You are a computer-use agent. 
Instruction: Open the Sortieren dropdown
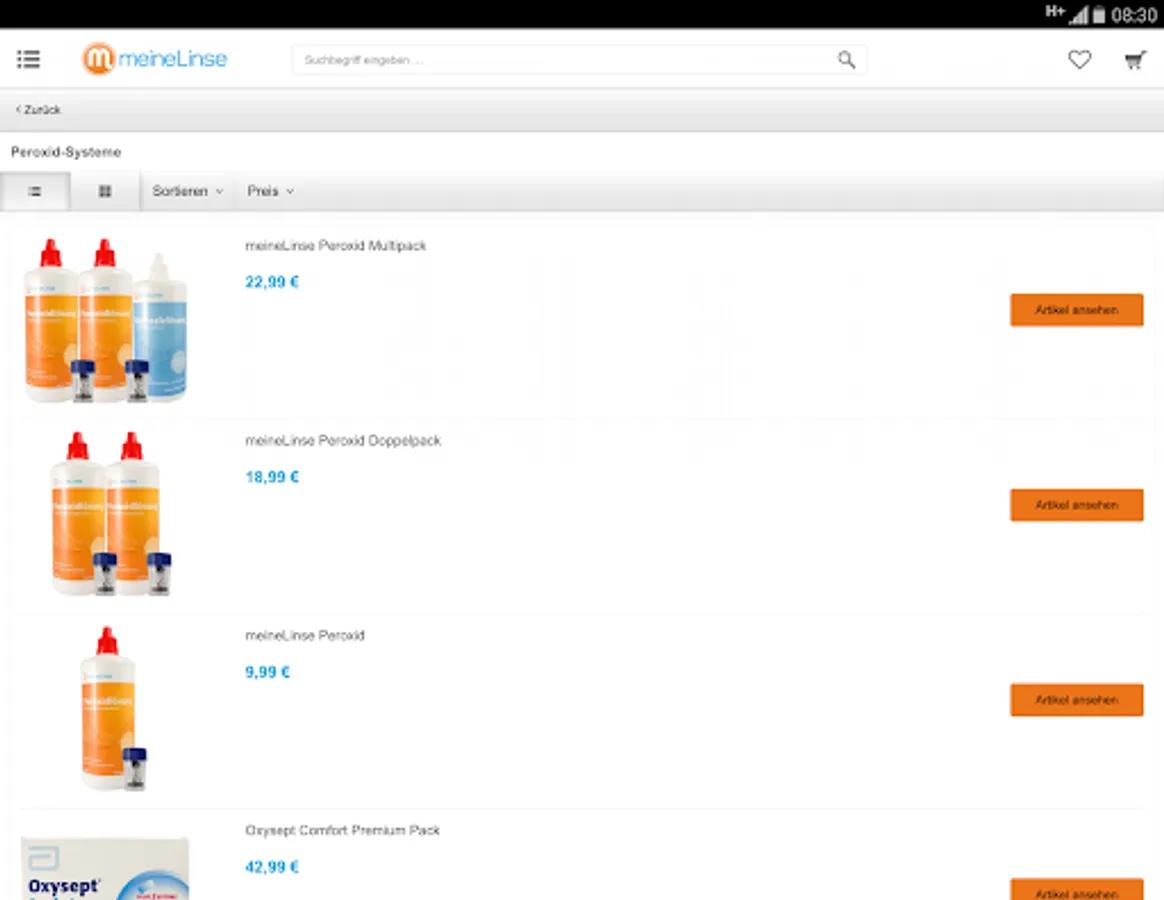[x=187, y=192]
